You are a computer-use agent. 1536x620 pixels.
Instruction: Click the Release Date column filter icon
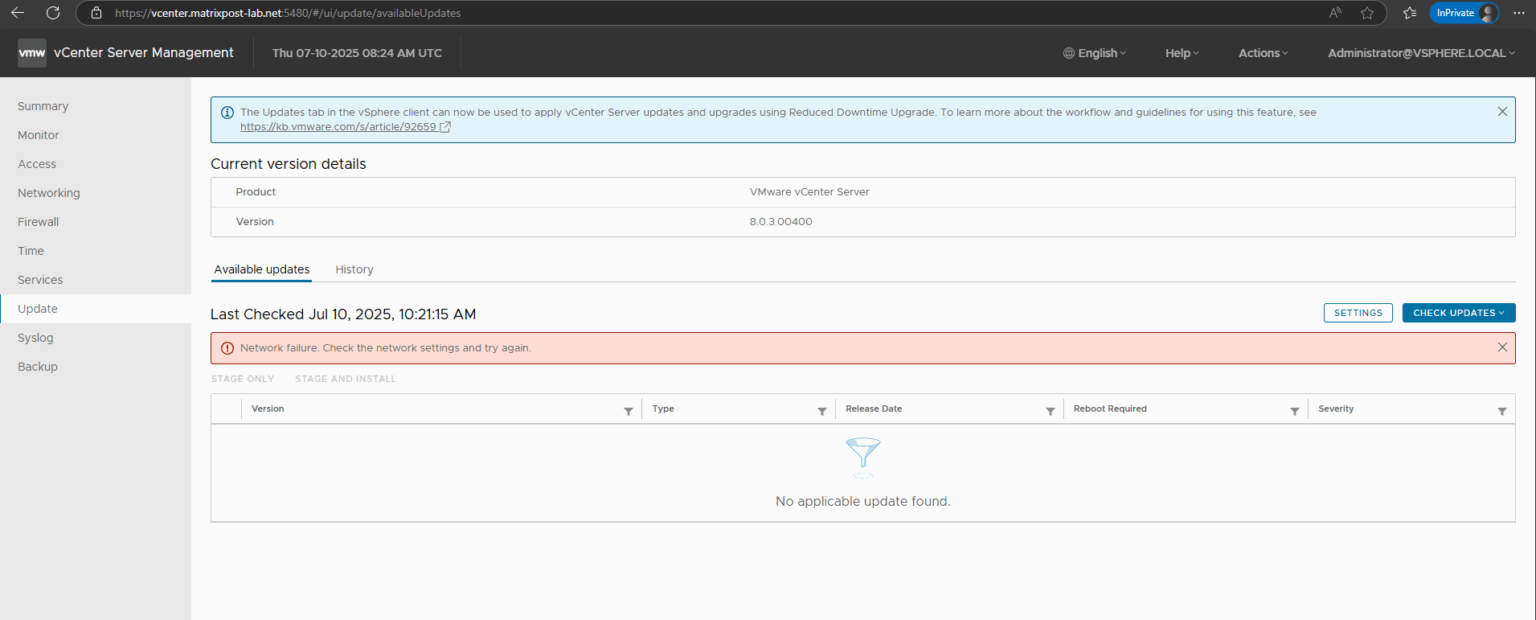coord(1049,409)
